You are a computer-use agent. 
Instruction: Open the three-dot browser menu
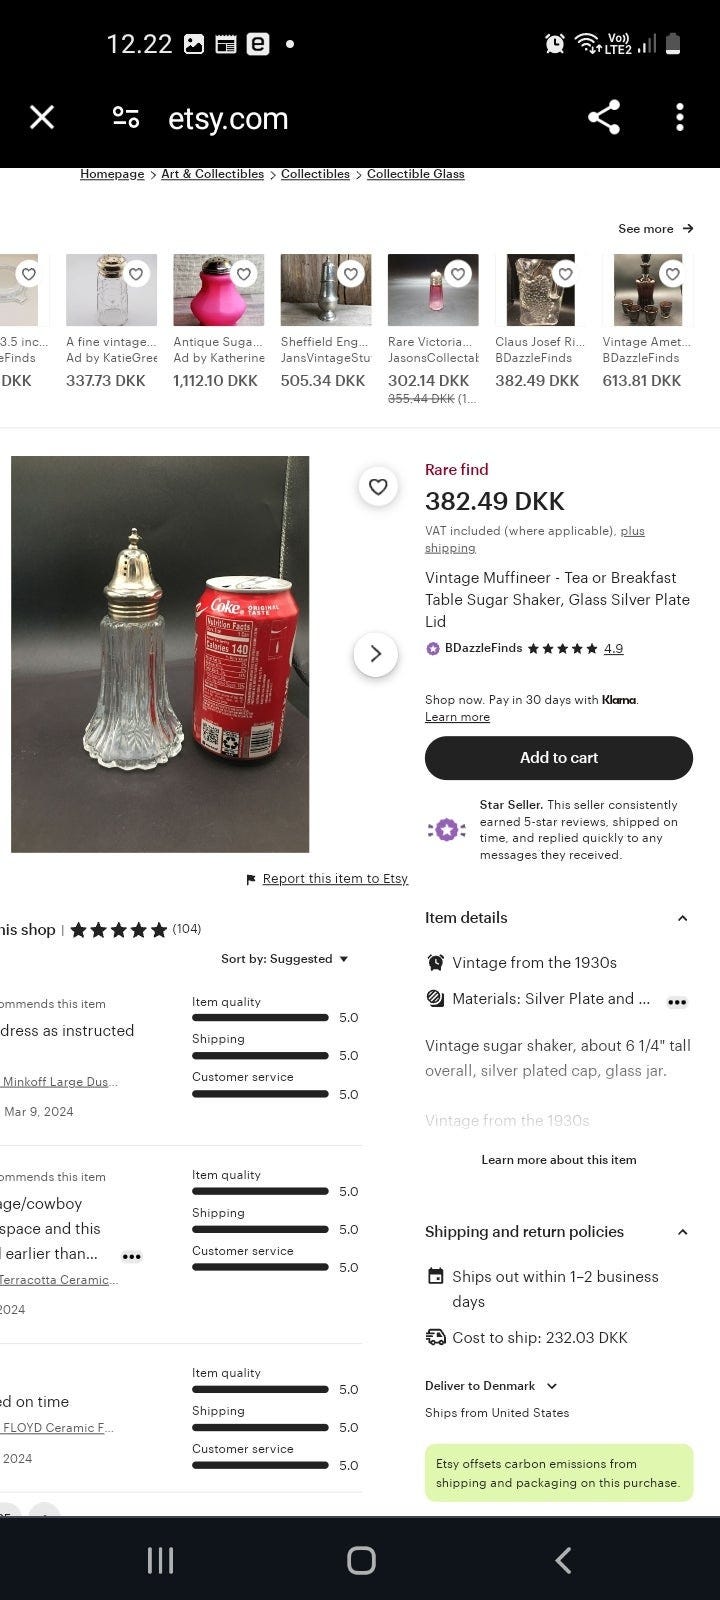(x=680, y=118)
